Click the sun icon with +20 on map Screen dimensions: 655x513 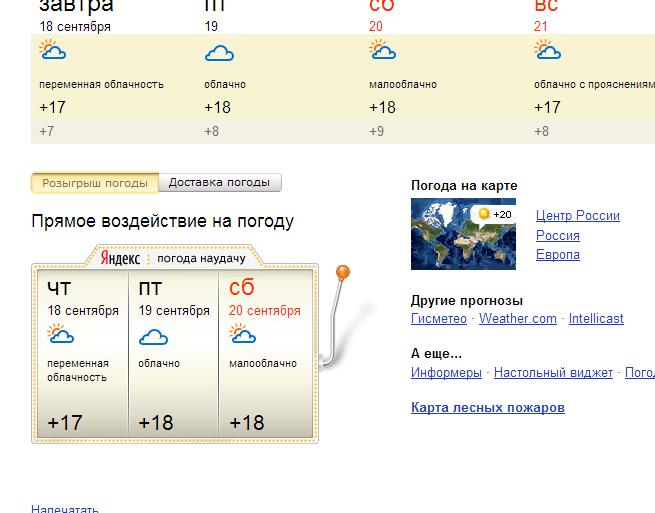[x=484, y=213]
